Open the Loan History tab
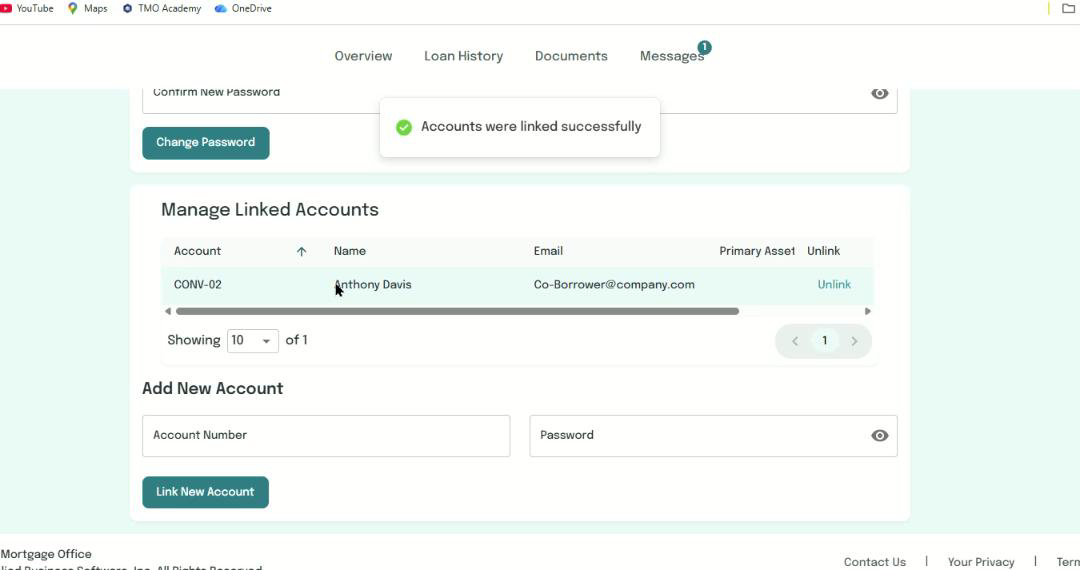Viewport: 1080px width, 570px height. [463, 56]
